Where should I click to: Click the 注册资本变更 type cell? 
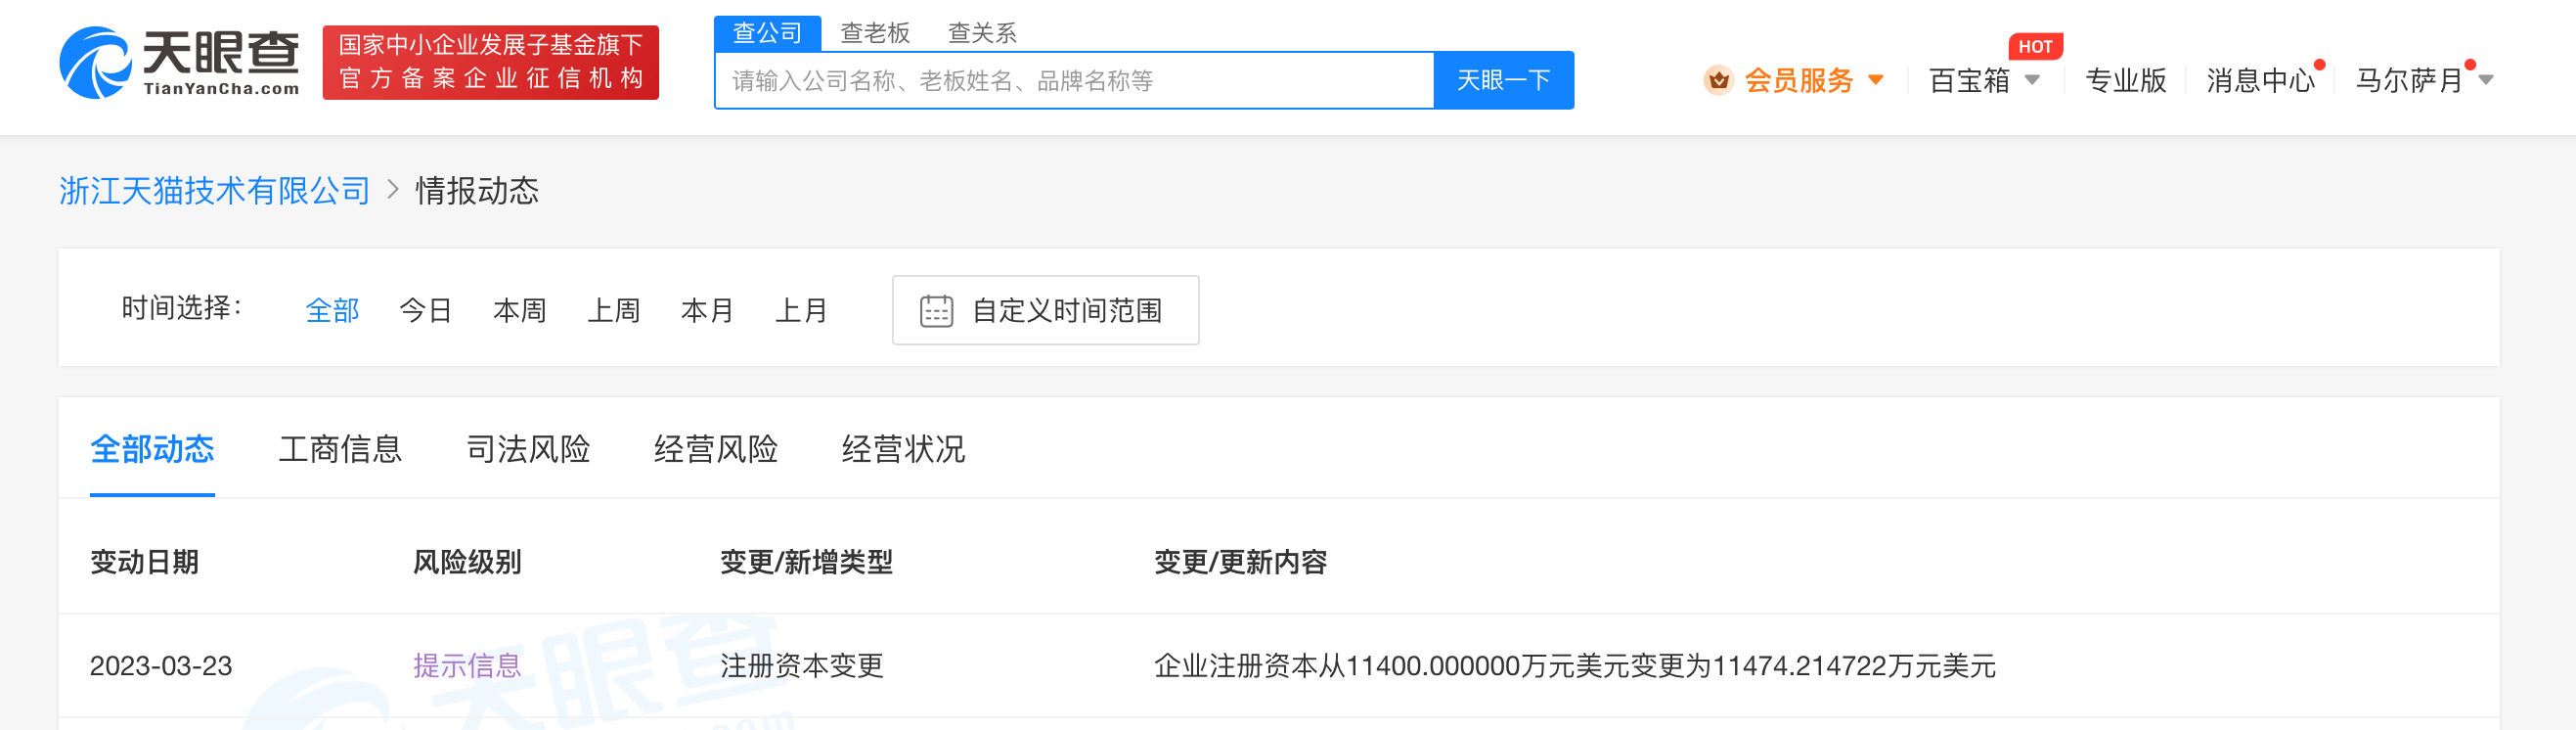tap(802, 666)
